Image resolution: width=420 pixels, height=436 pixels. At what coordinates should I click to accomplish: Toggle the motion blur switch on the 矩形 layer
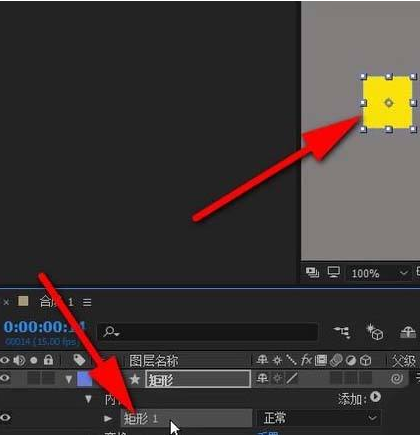coord(336,378)
